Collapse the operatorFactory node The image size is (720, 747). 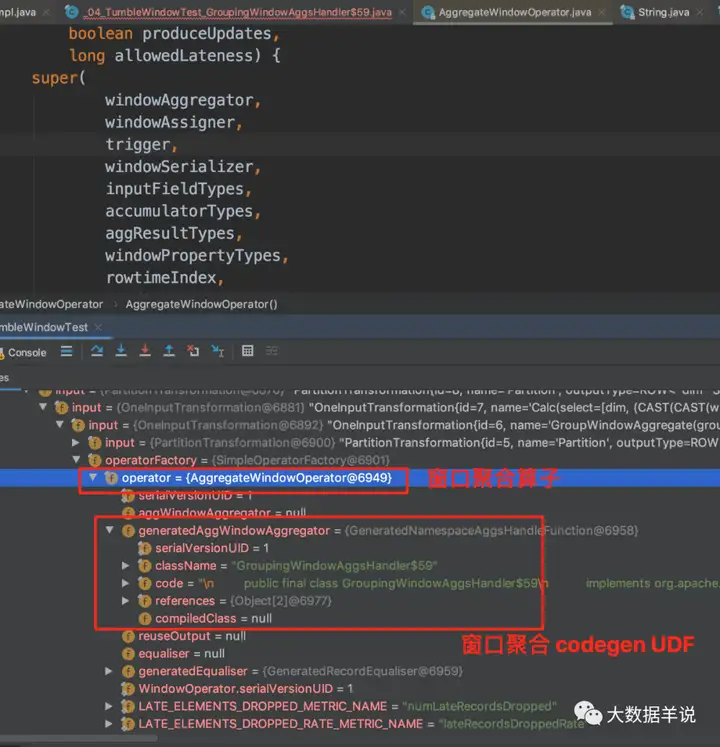pos(76,459)
